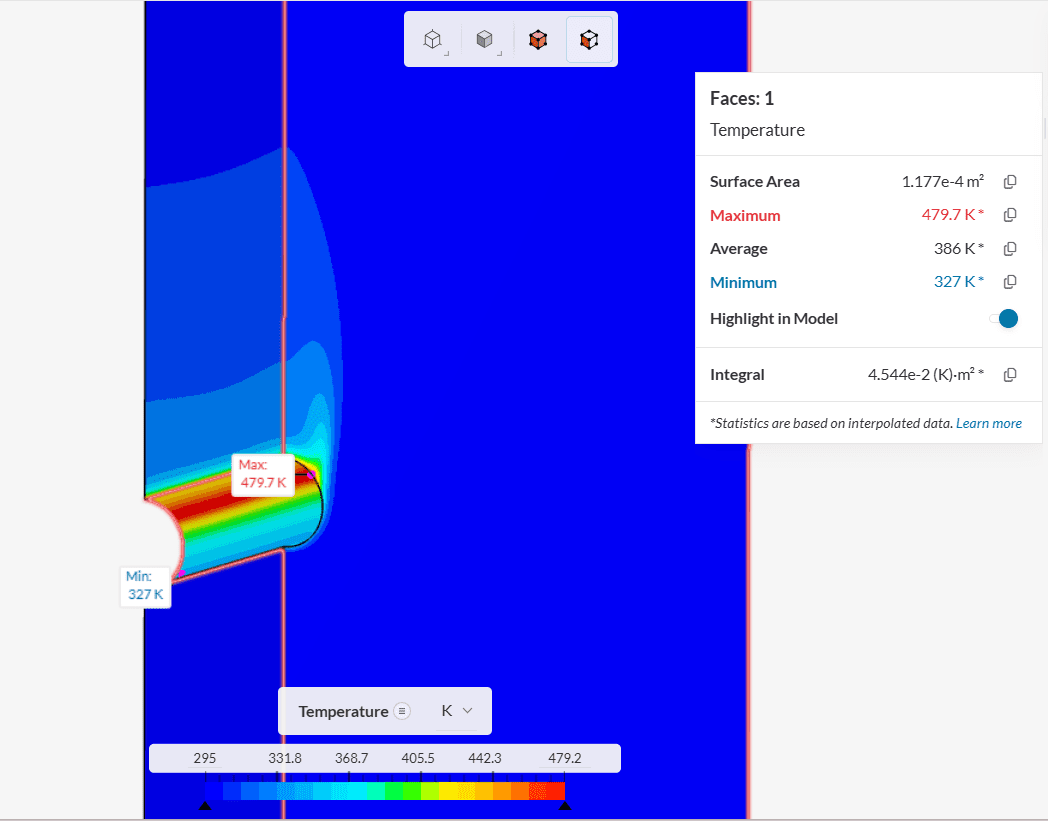Image resolution: width=1048 pixels, height=821 pixels.
Task: Edit the legend minimum value 295
Action: click(204, 758)
